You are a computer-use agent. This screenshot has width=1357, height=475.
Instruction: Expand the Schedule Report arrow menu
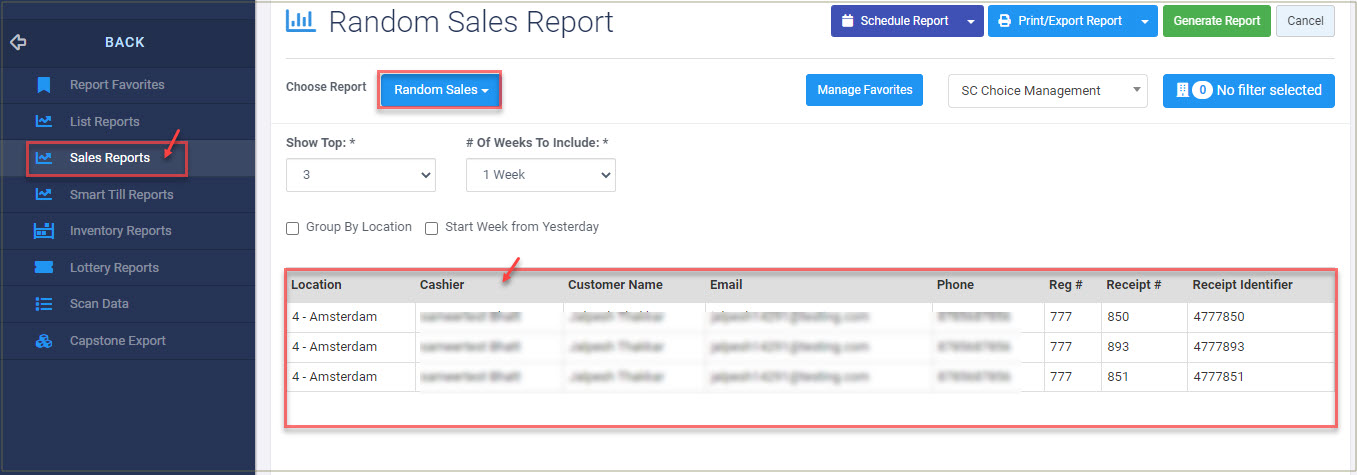[x=969, y=21]
